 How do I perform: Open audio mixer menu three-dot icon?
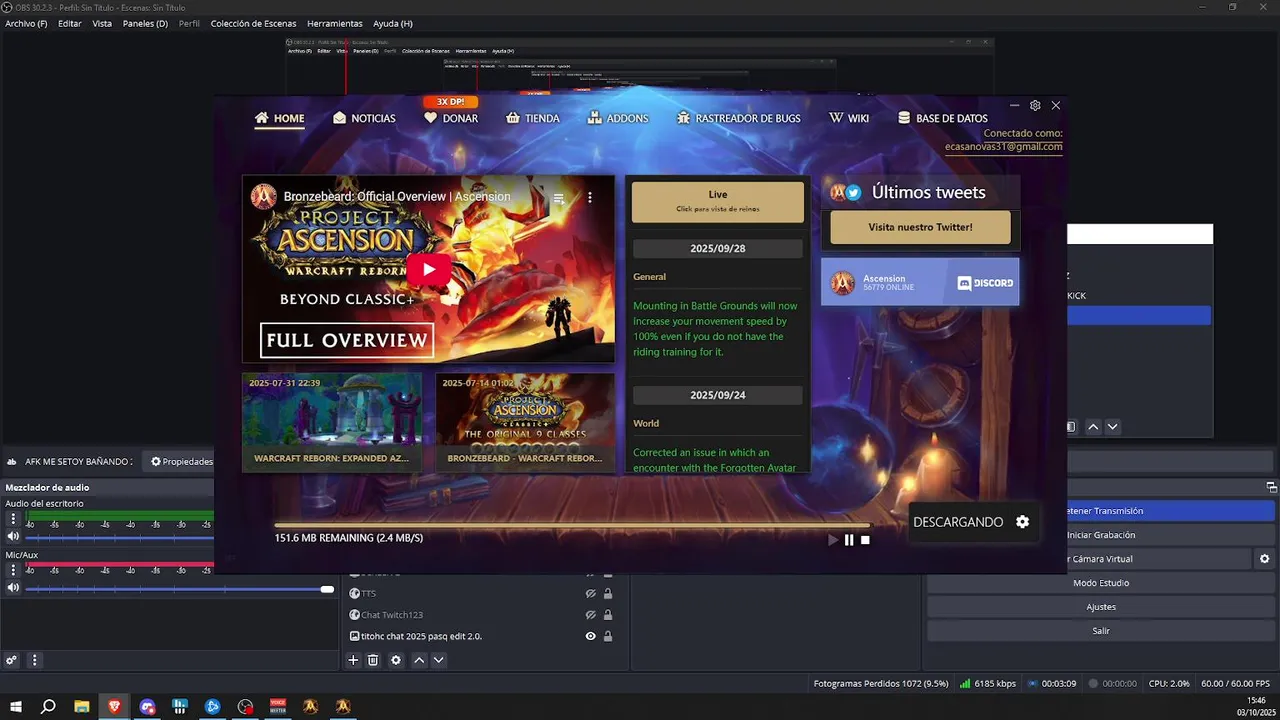click(x=34, y=660)
